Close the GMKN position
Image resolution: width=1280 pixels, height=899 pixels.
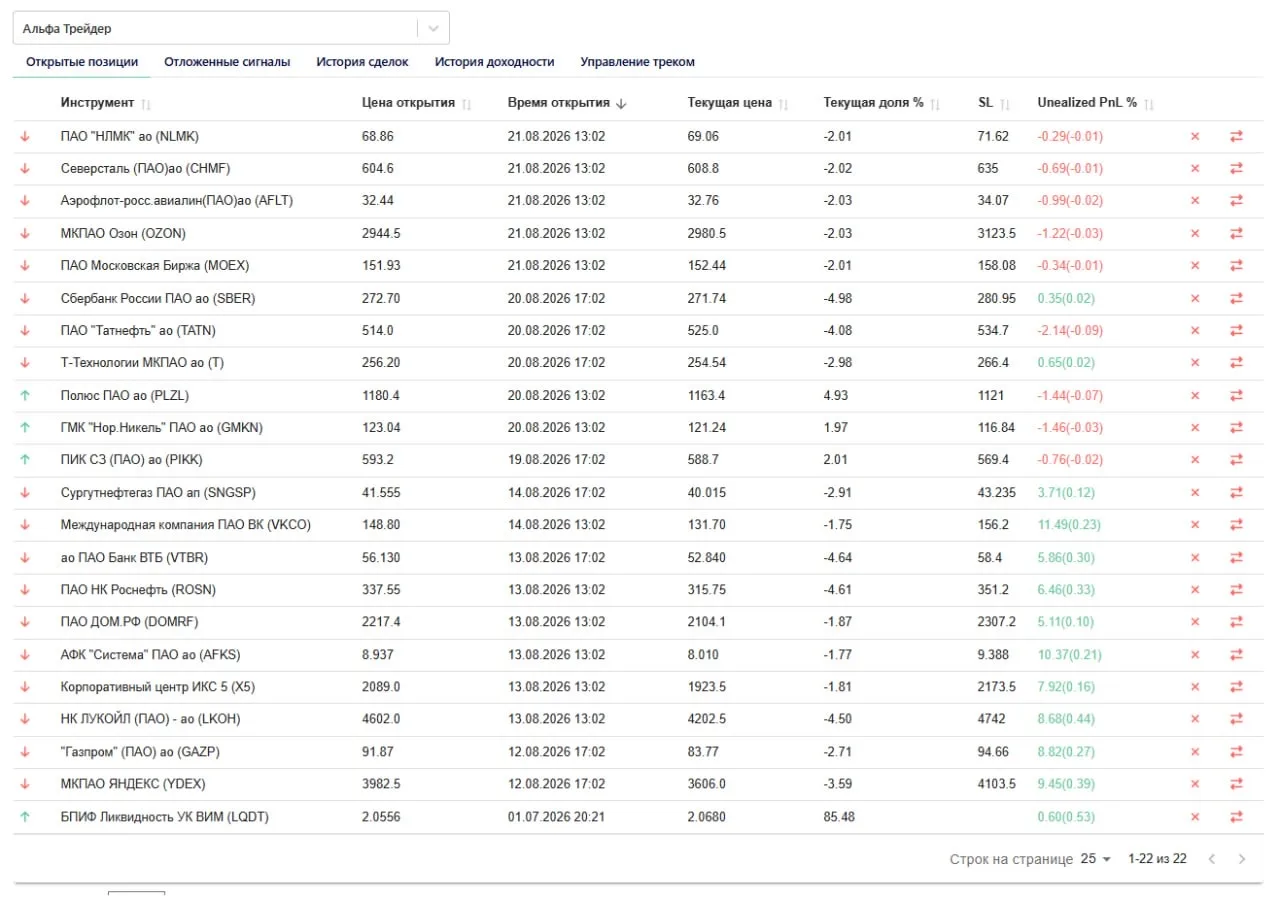[1194, 428]
